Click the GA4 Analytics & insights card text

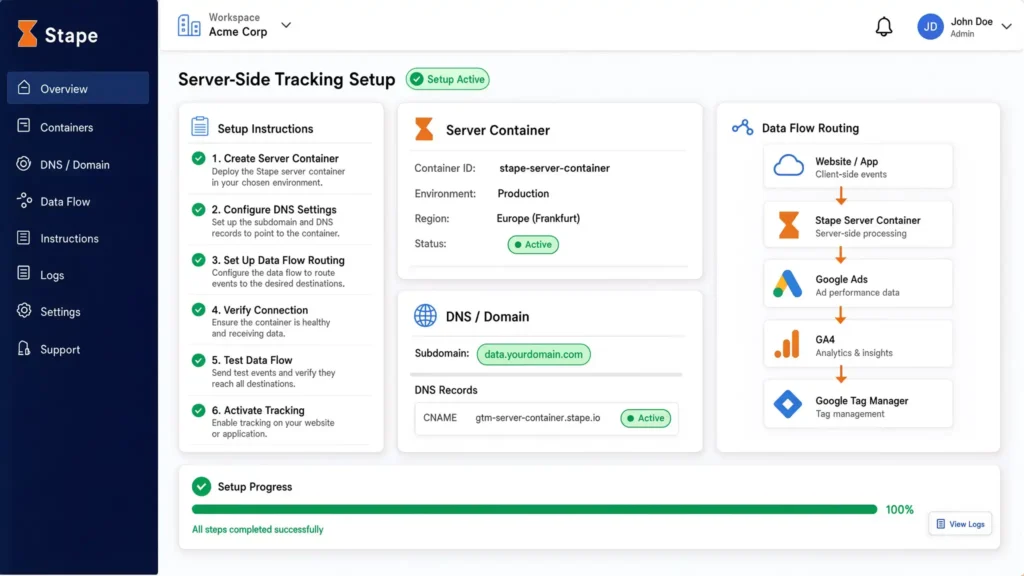[854, 345]
